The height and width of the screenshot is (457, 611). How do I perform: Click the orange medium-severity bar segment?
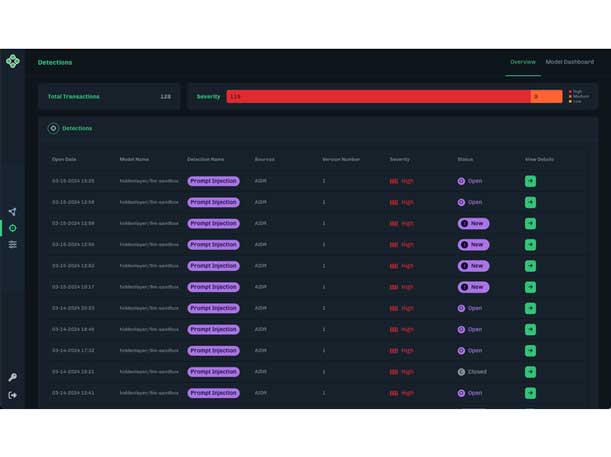click(546, 97)
